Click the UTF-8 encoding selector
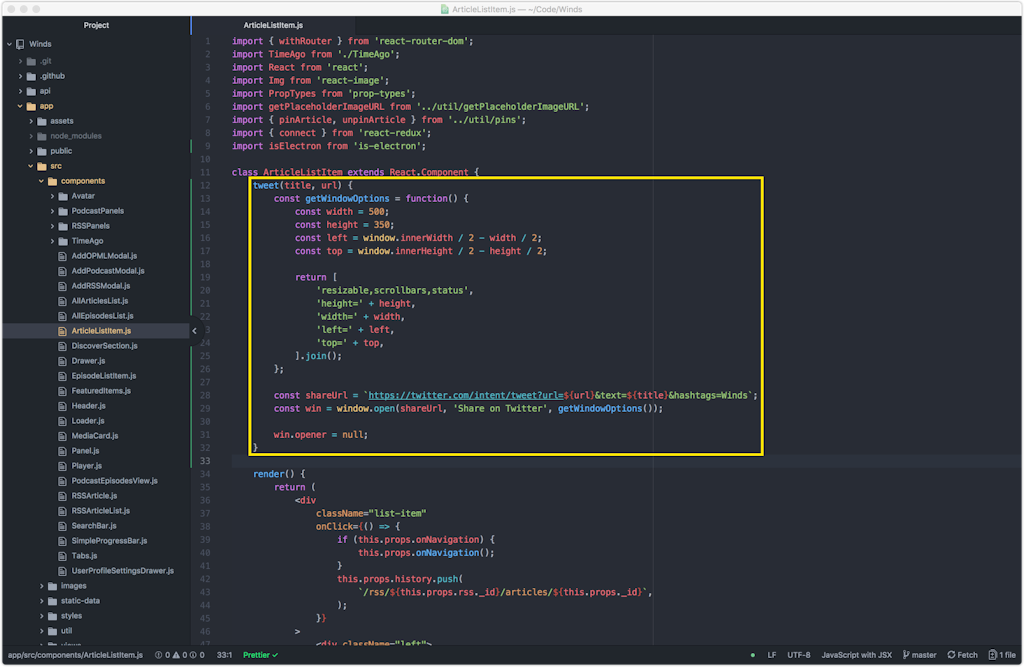1024x667 pixels. click(x=799, y=655)
